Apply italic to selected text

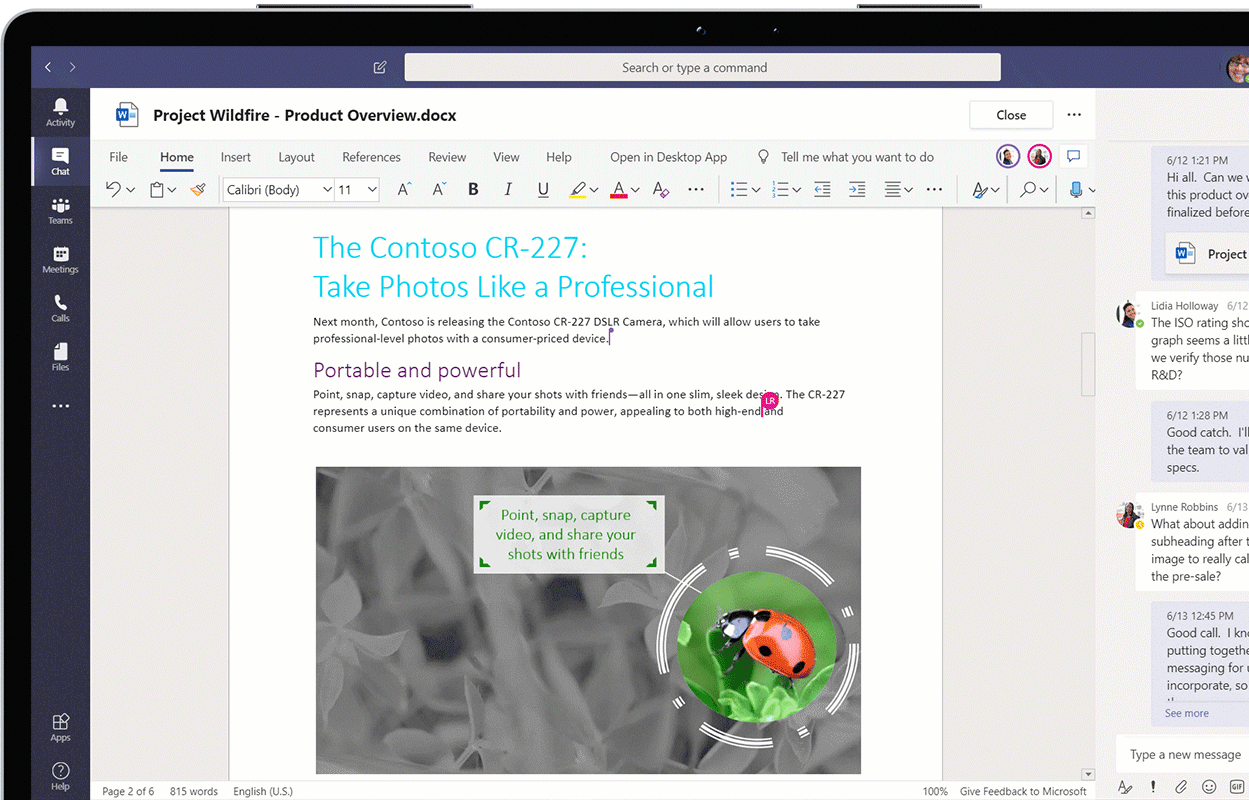508,189
